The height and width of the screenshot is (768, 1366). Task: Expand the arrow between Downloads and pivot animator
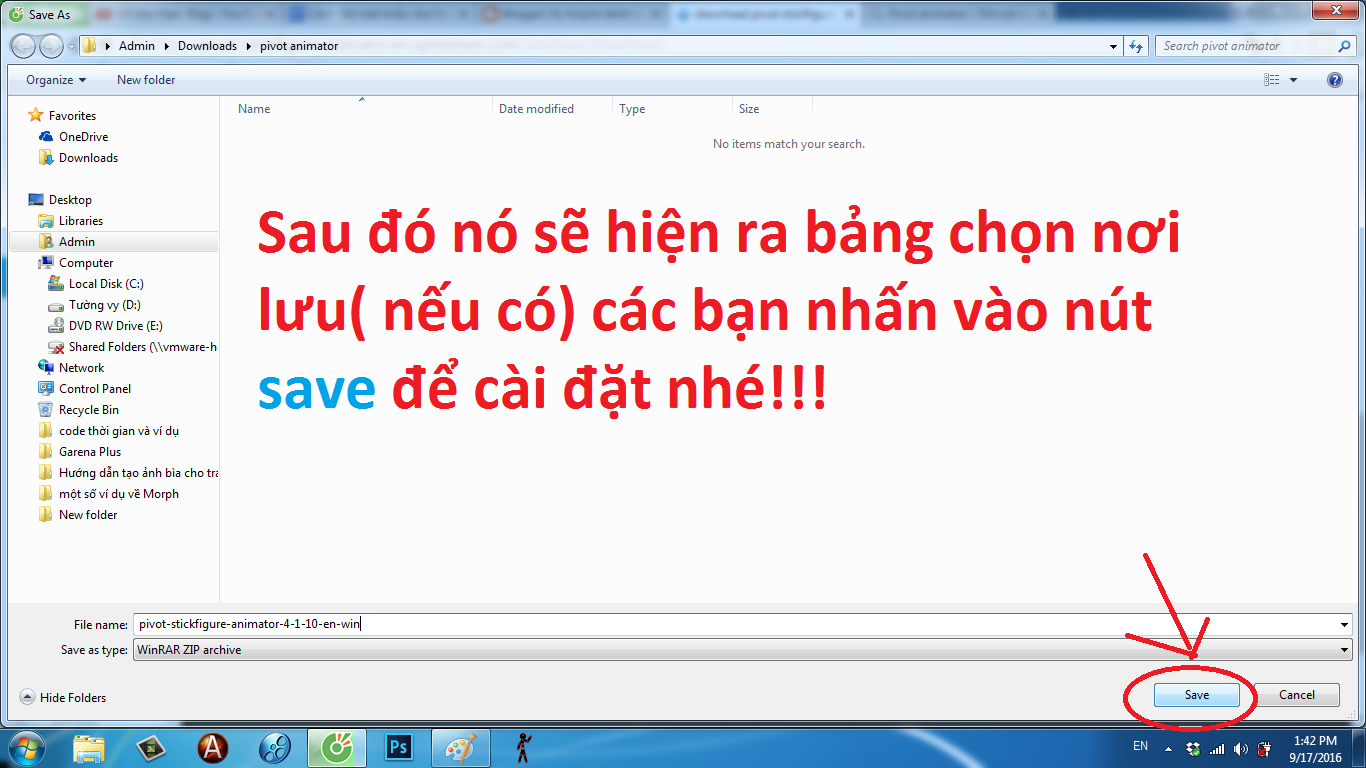249,46
